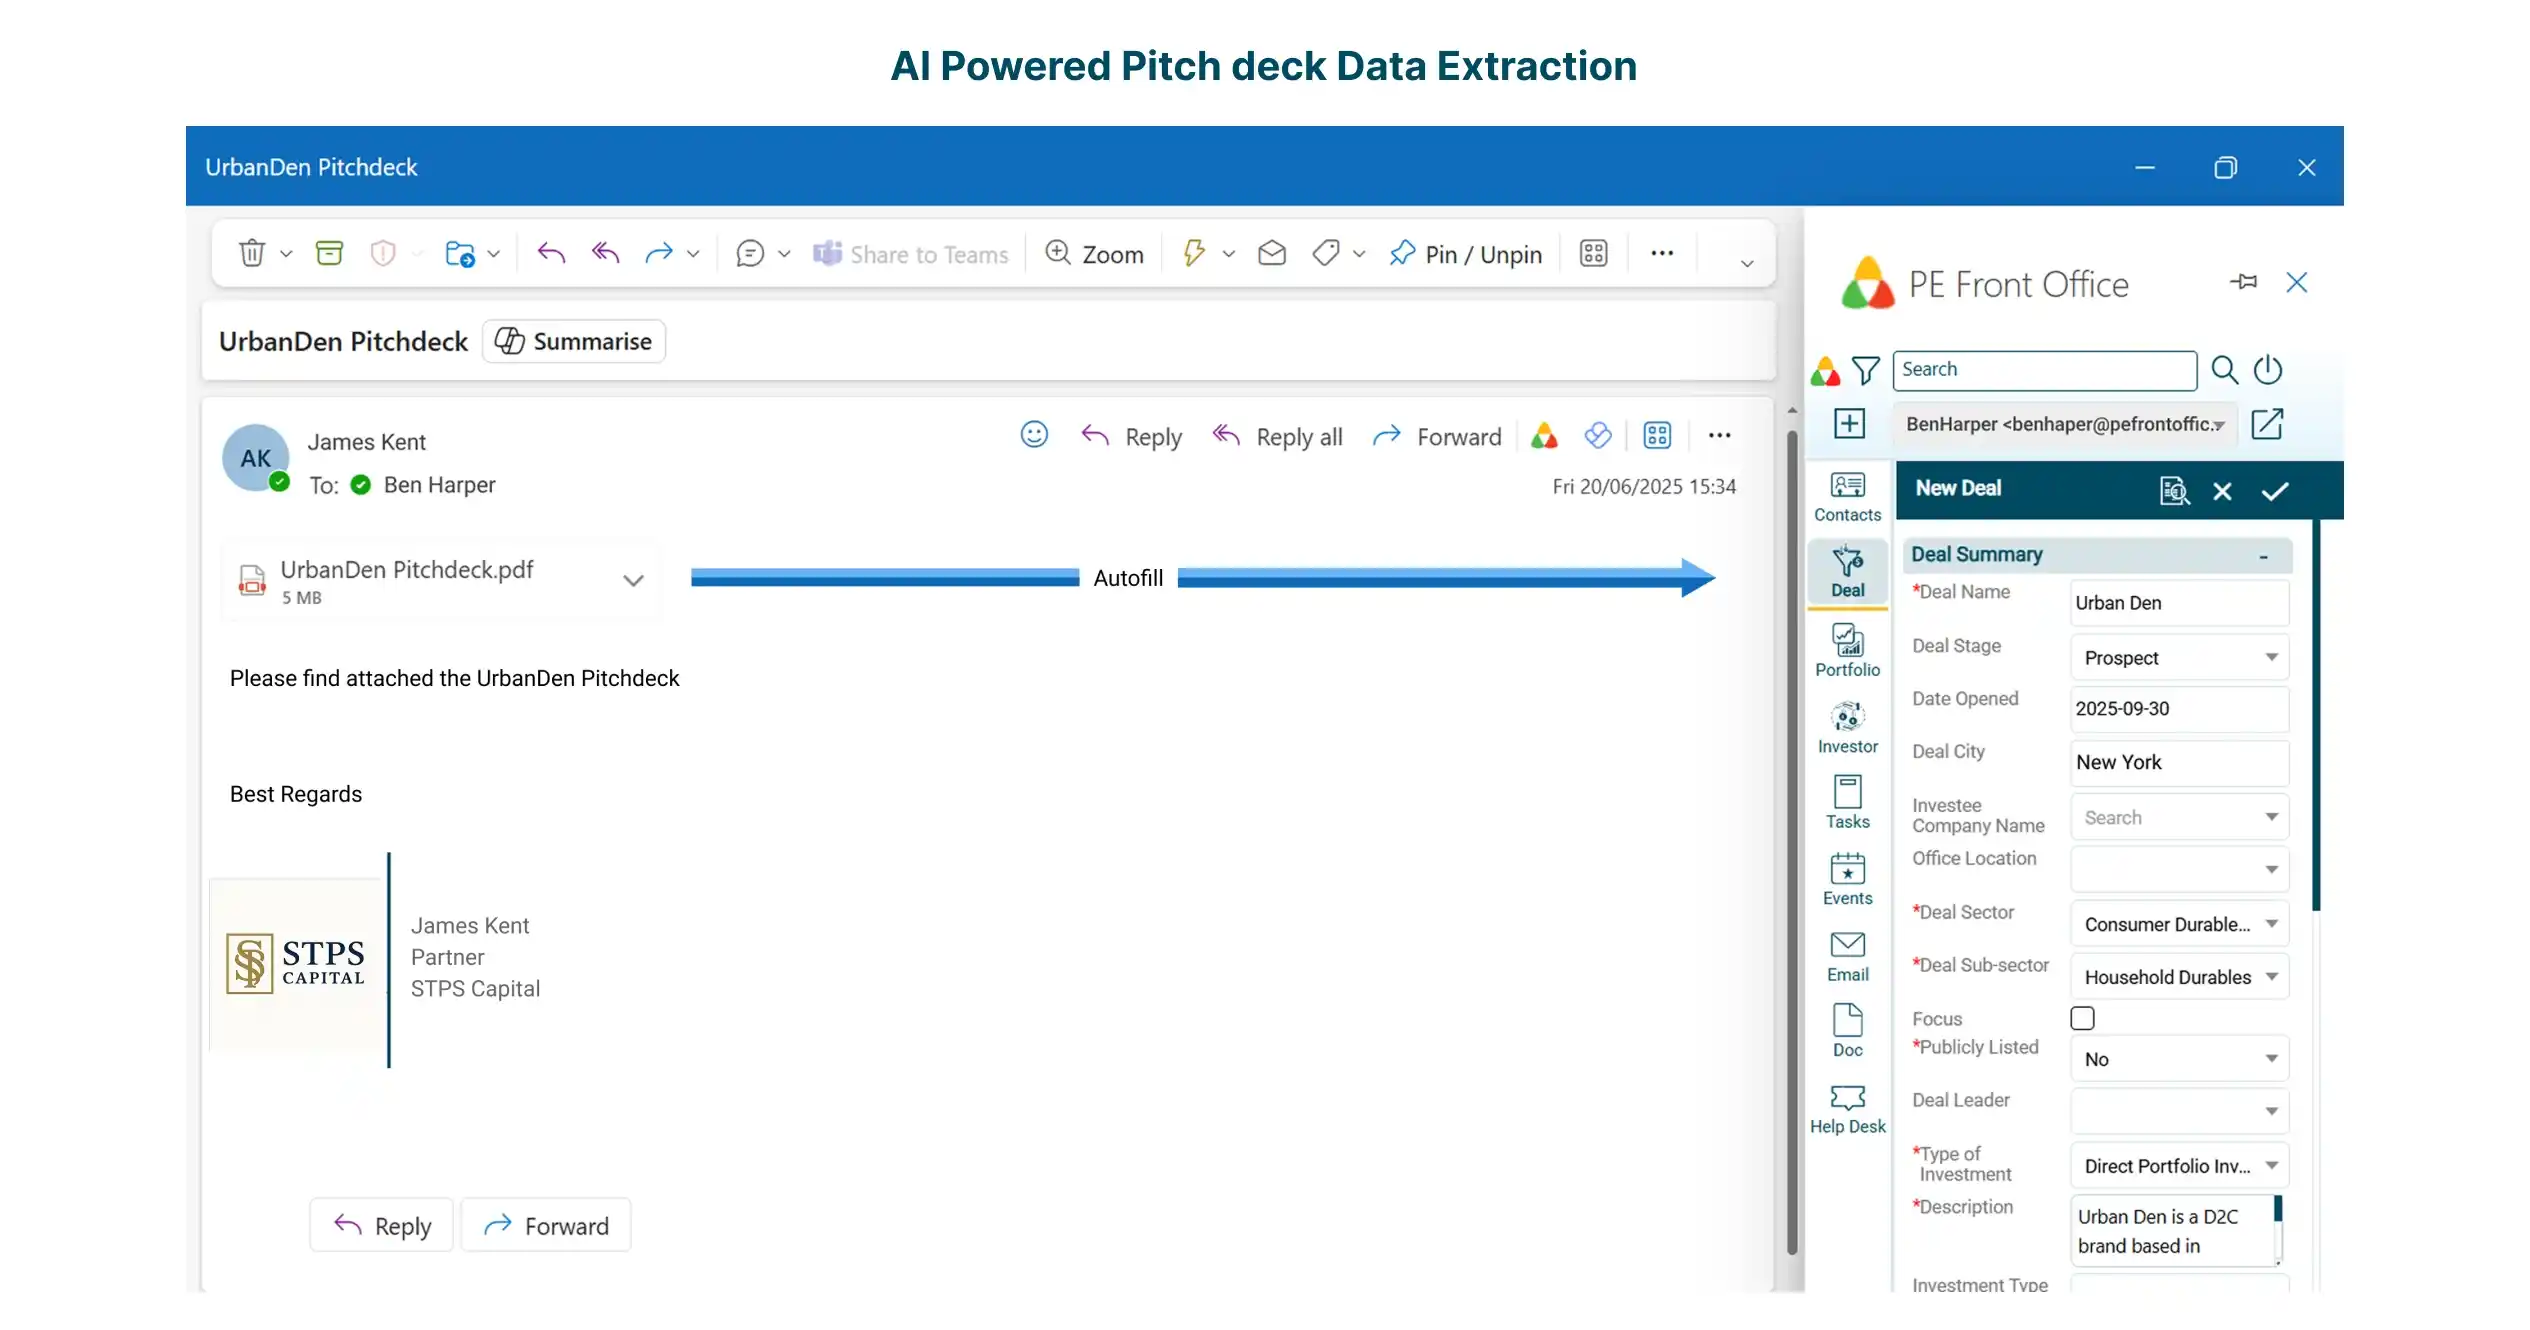Open the Contacts sidebar tab
Screen dimensions: 2530x1330
click(1847, 497)
